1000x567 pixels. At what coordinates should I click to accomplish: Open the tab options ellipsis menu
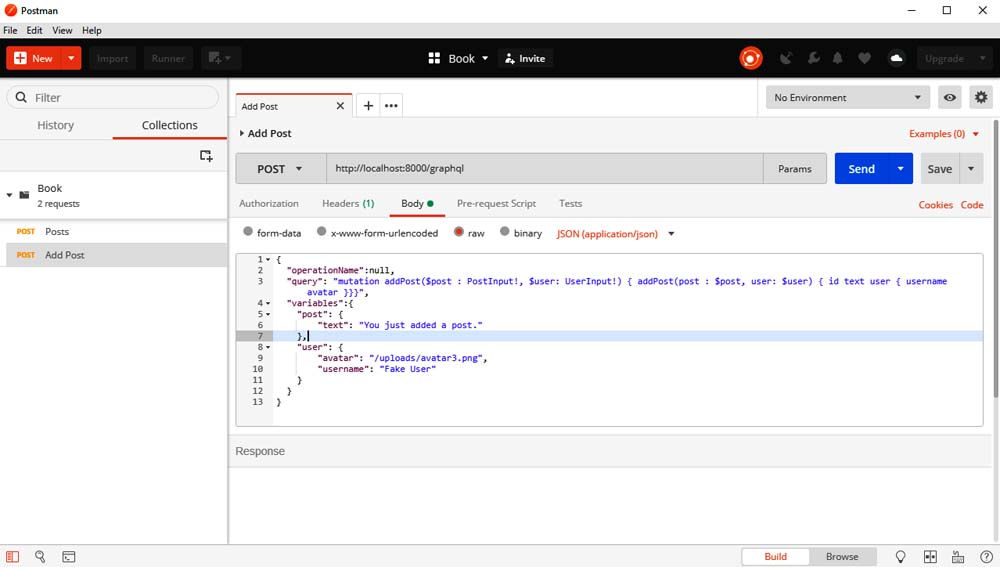[x=391, y=106]
